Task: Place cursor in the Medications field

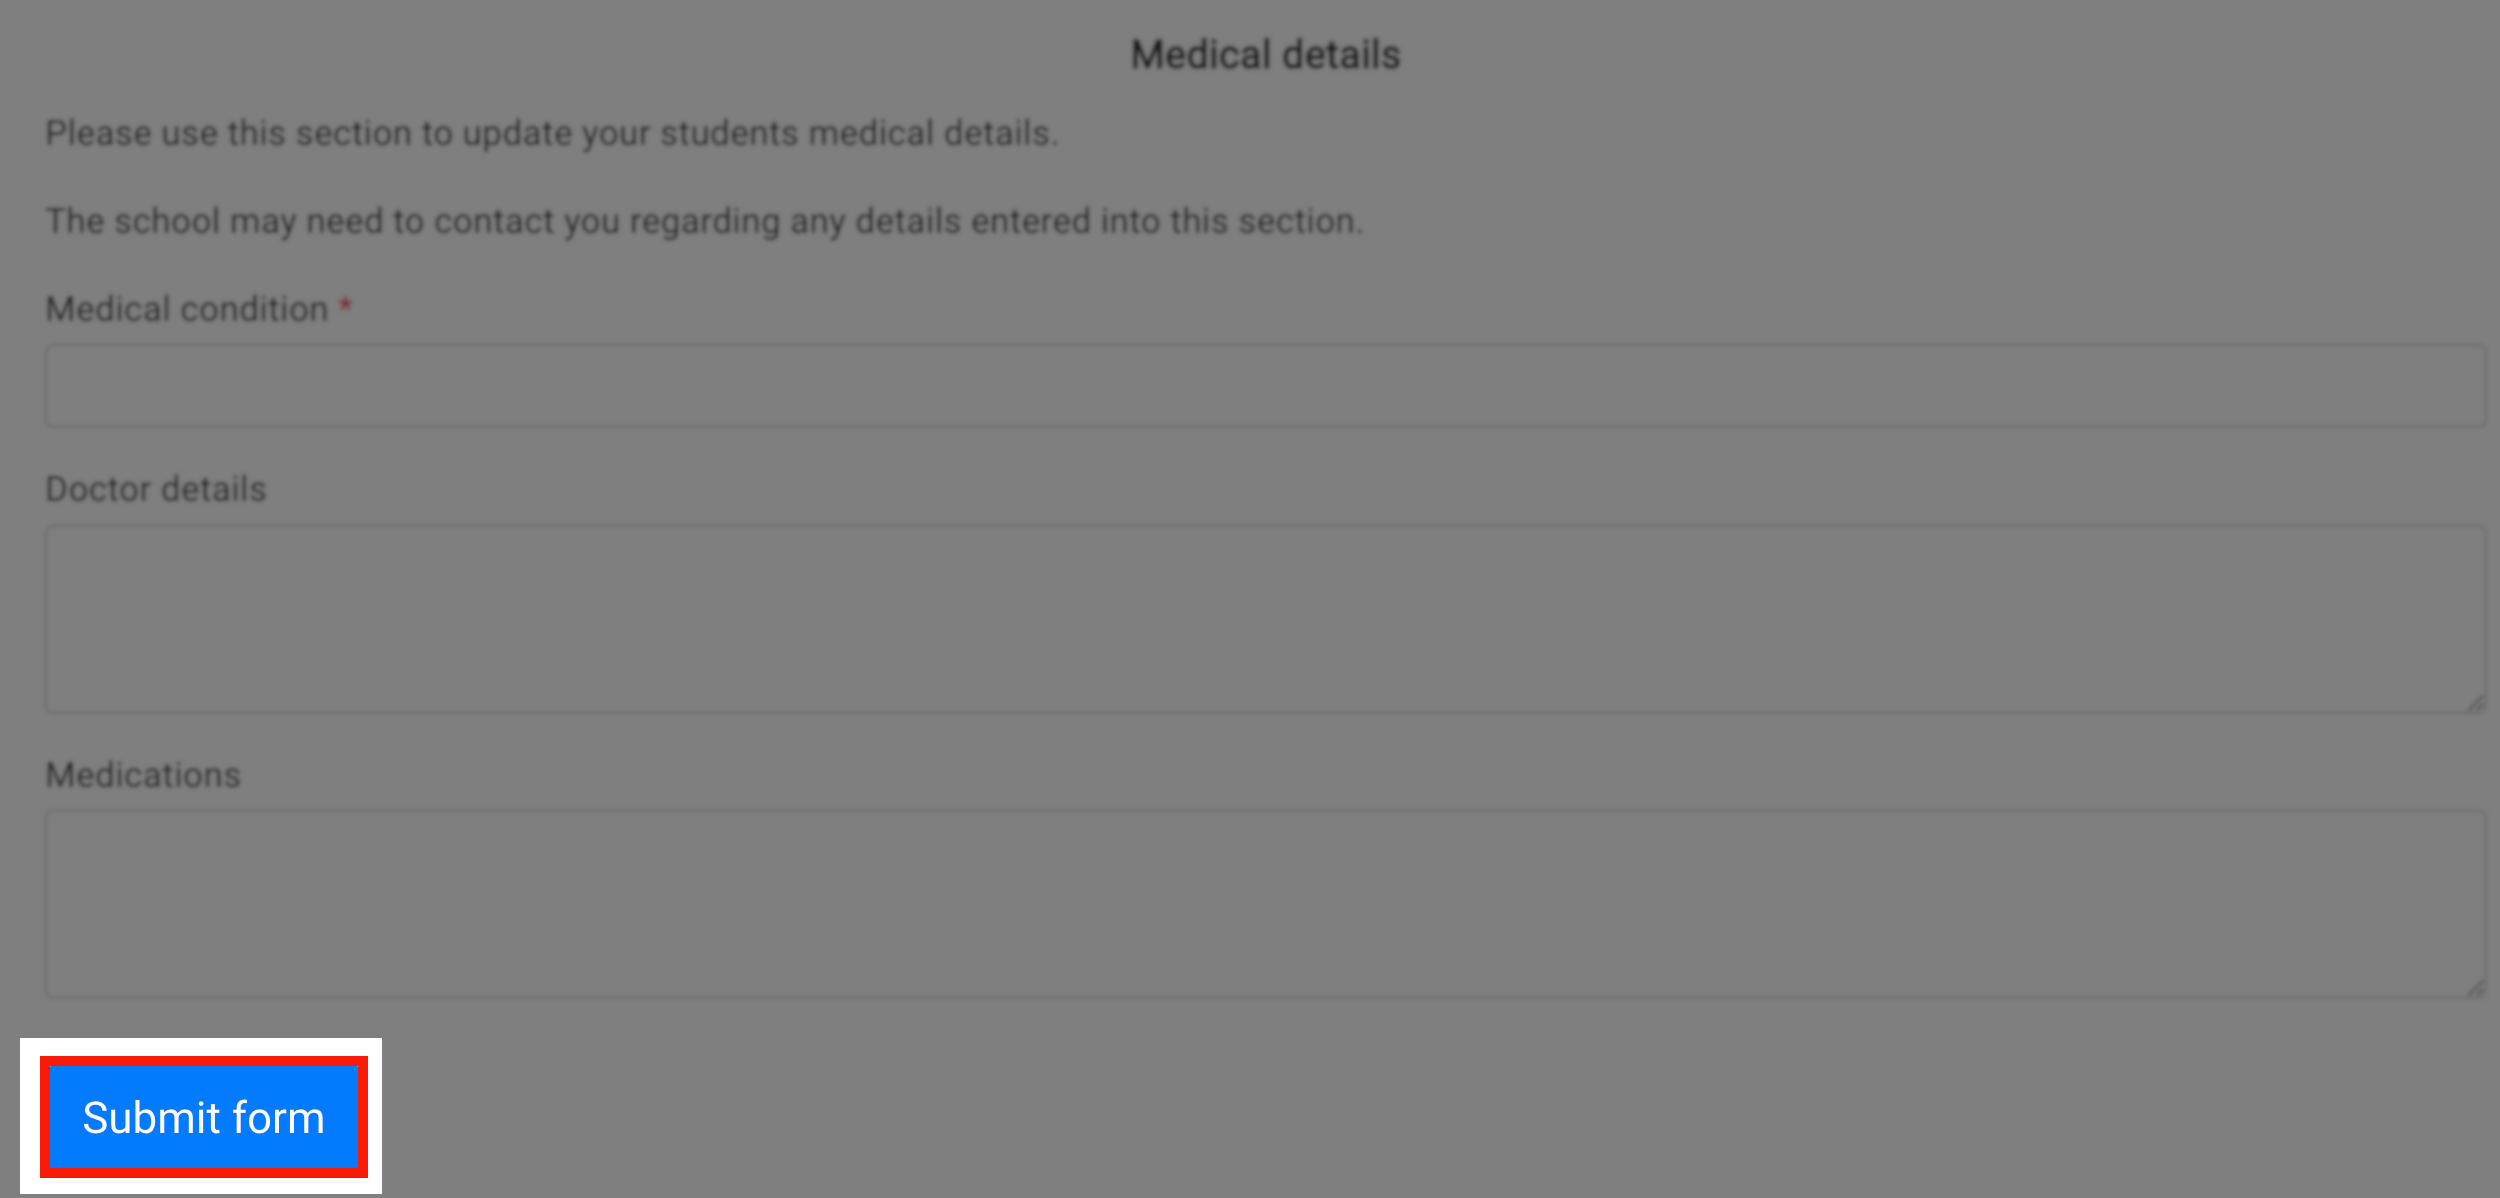Action: coord(1265,905)
